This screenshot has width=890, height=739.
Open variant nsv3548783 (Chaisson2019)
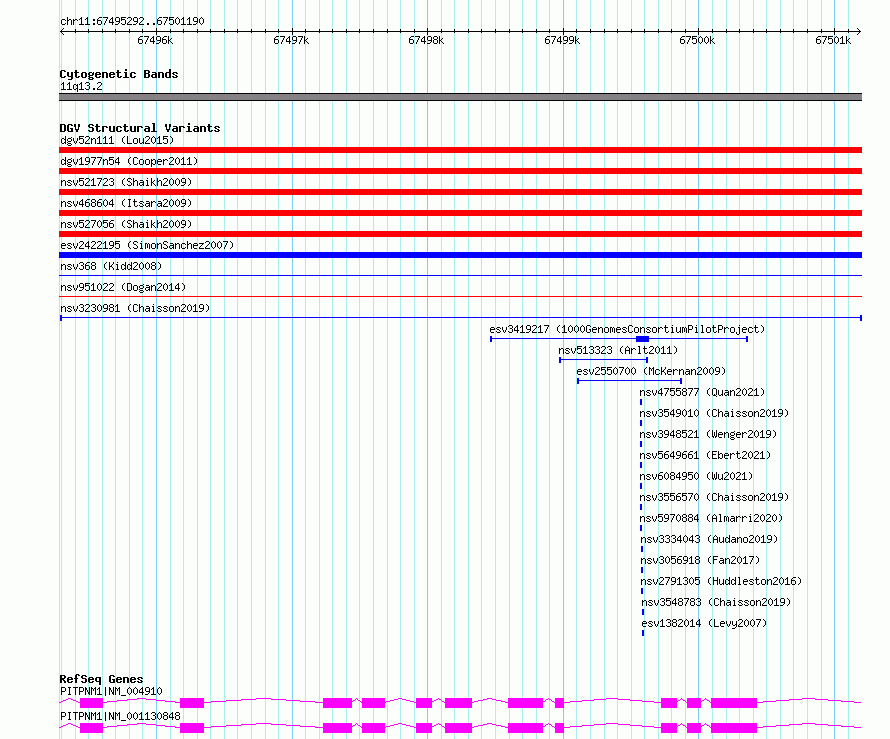pos(716,602)
